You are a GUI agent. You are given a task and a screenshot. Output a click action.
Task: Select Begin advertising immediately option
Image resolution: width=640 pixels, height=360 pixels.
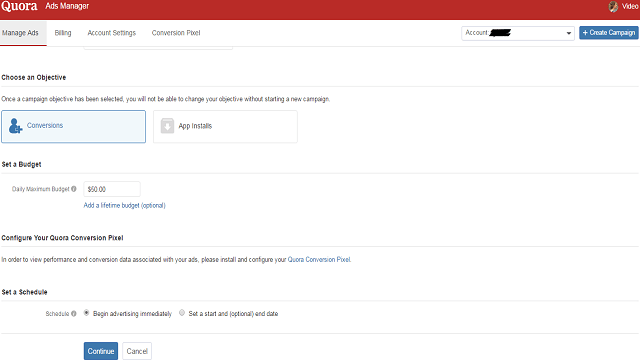[x=86, y=313]
